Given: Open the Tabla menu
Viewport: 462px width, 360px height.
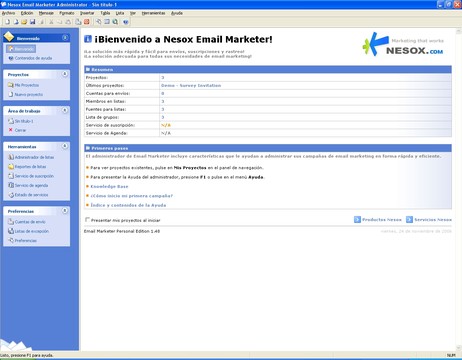Looking at the screenshot, I should pyautogui.click(x=105, y=13).
